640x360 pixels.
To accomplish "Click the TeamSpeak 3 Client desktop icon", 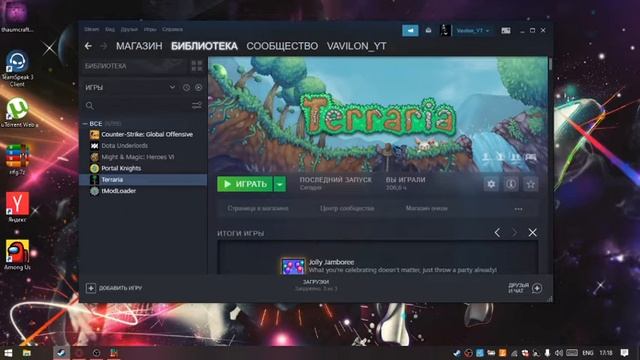I will 17,69.
